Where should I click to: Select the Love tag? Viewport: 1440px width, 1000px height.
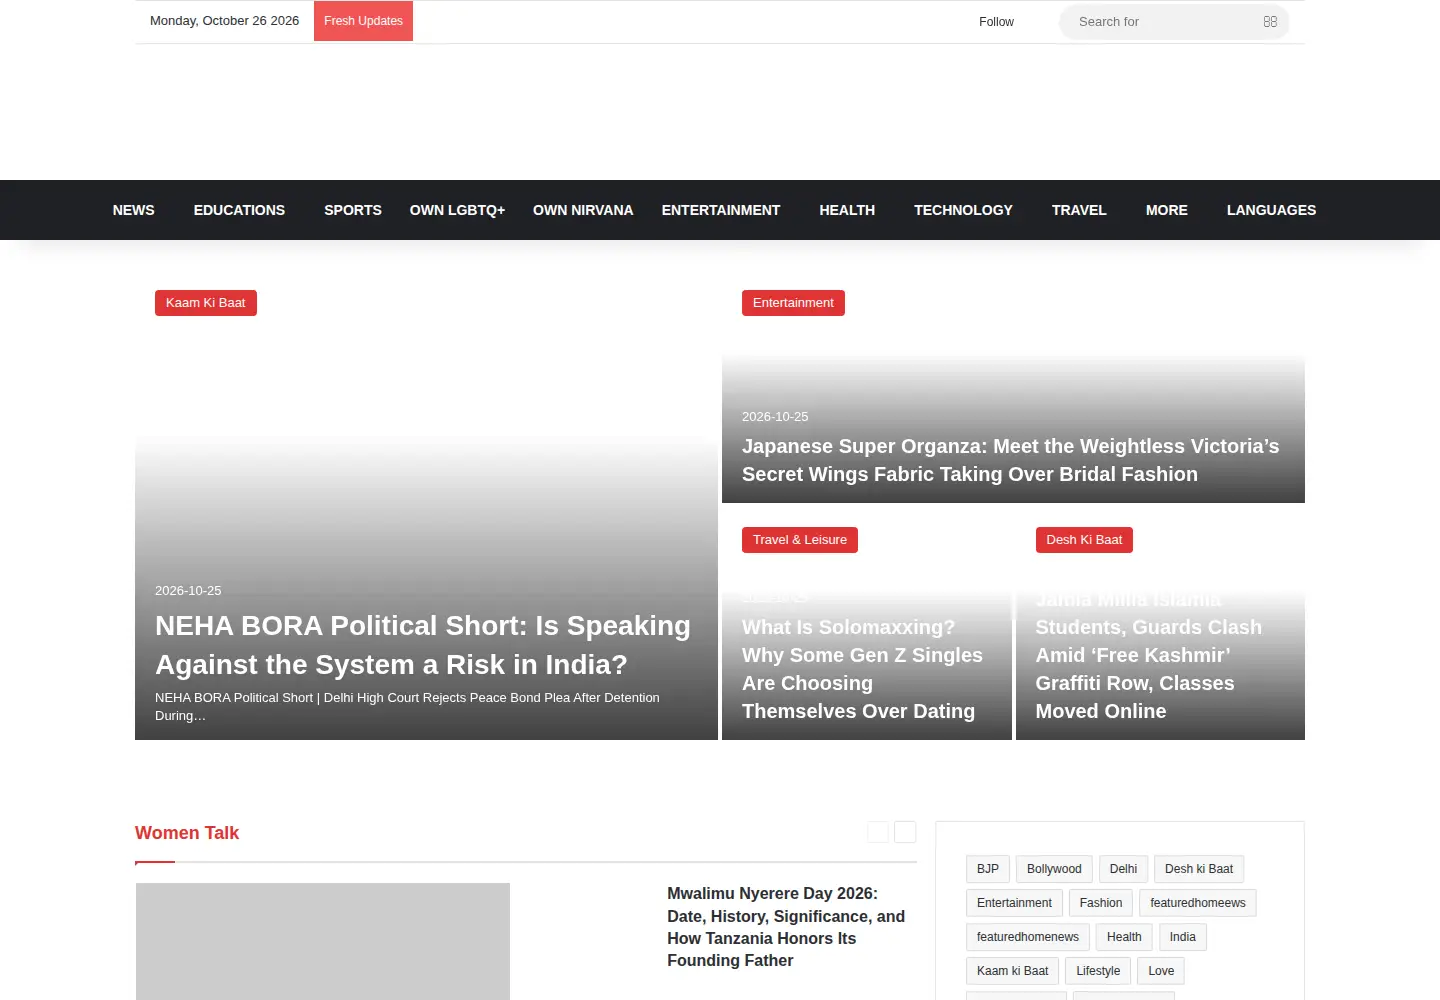click(1161, 971)
